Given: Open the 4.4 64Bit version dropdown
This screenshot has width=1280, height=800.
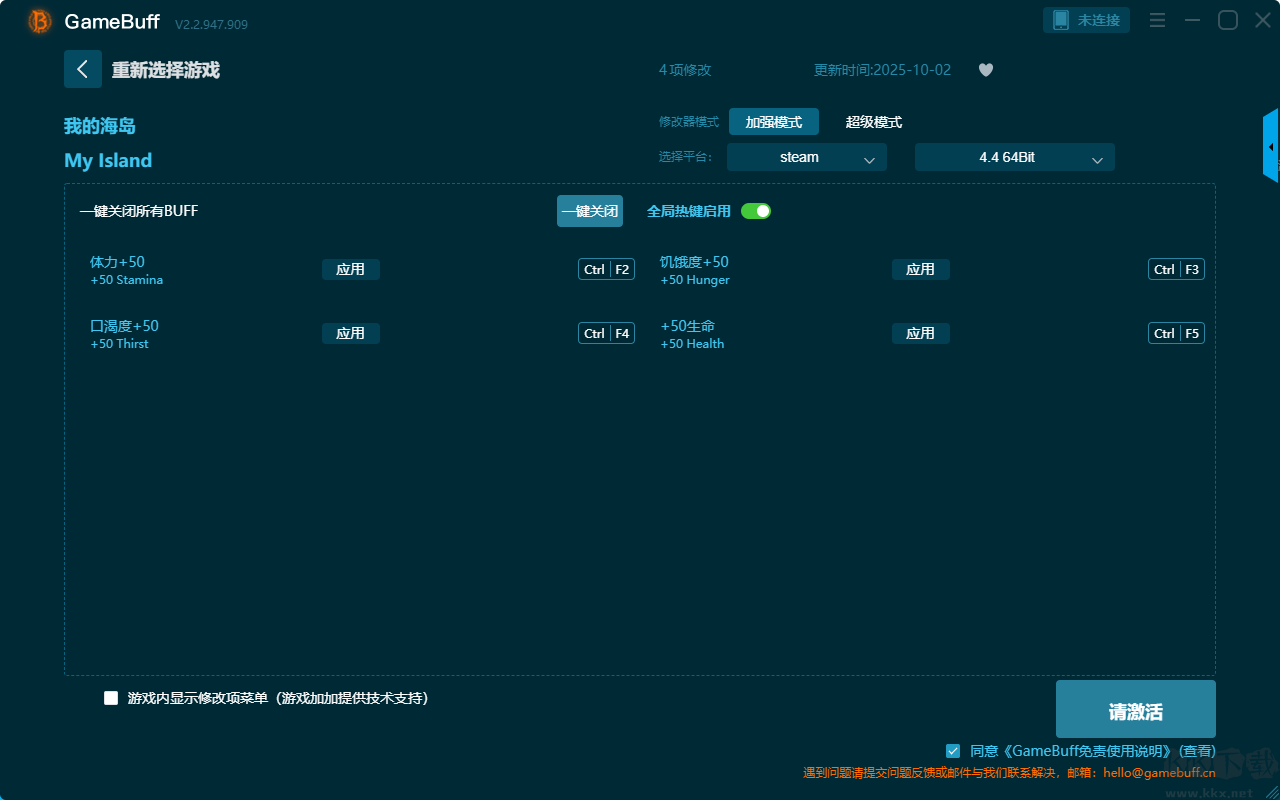Looking at the screenshot, I should [x=1014, y=157].
